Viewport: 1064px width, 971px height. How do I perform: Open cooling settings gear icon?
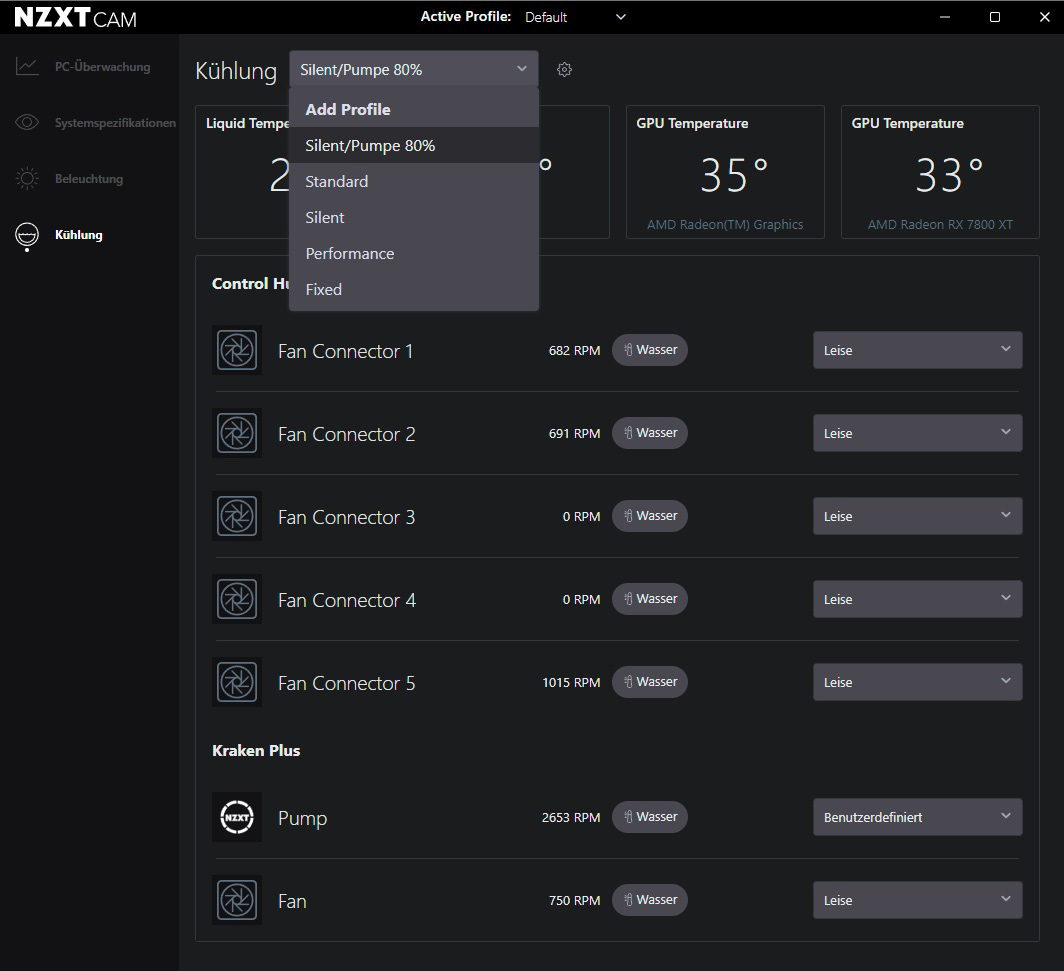pos(564,69)
